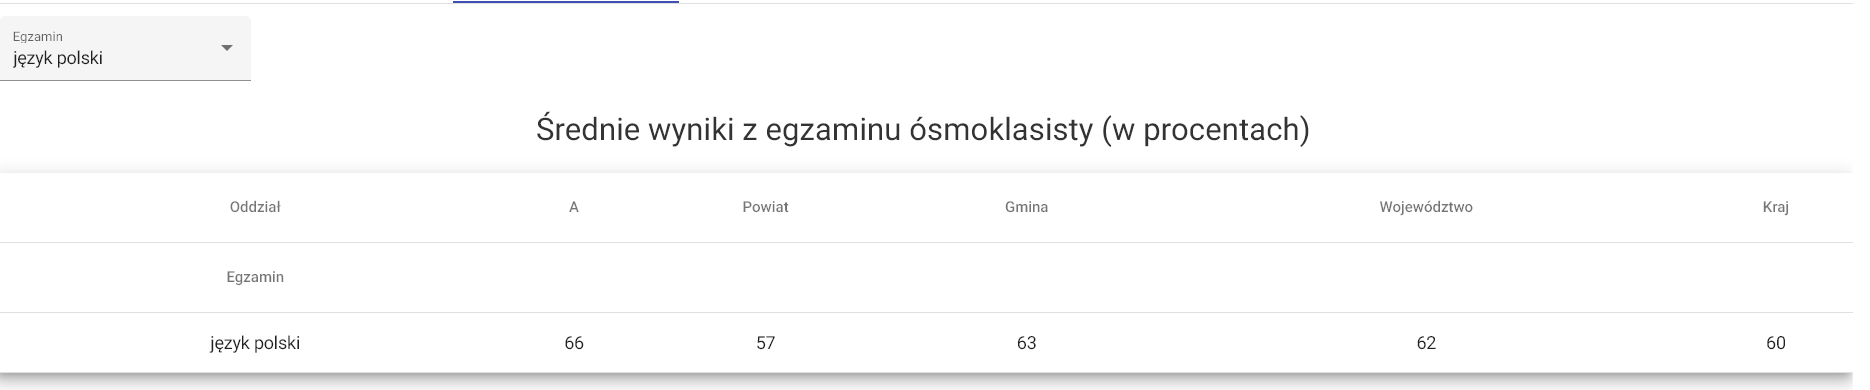Click the Kraj score 60
This screenshot has width=1870, height=390.
[x=1776, y=343]
